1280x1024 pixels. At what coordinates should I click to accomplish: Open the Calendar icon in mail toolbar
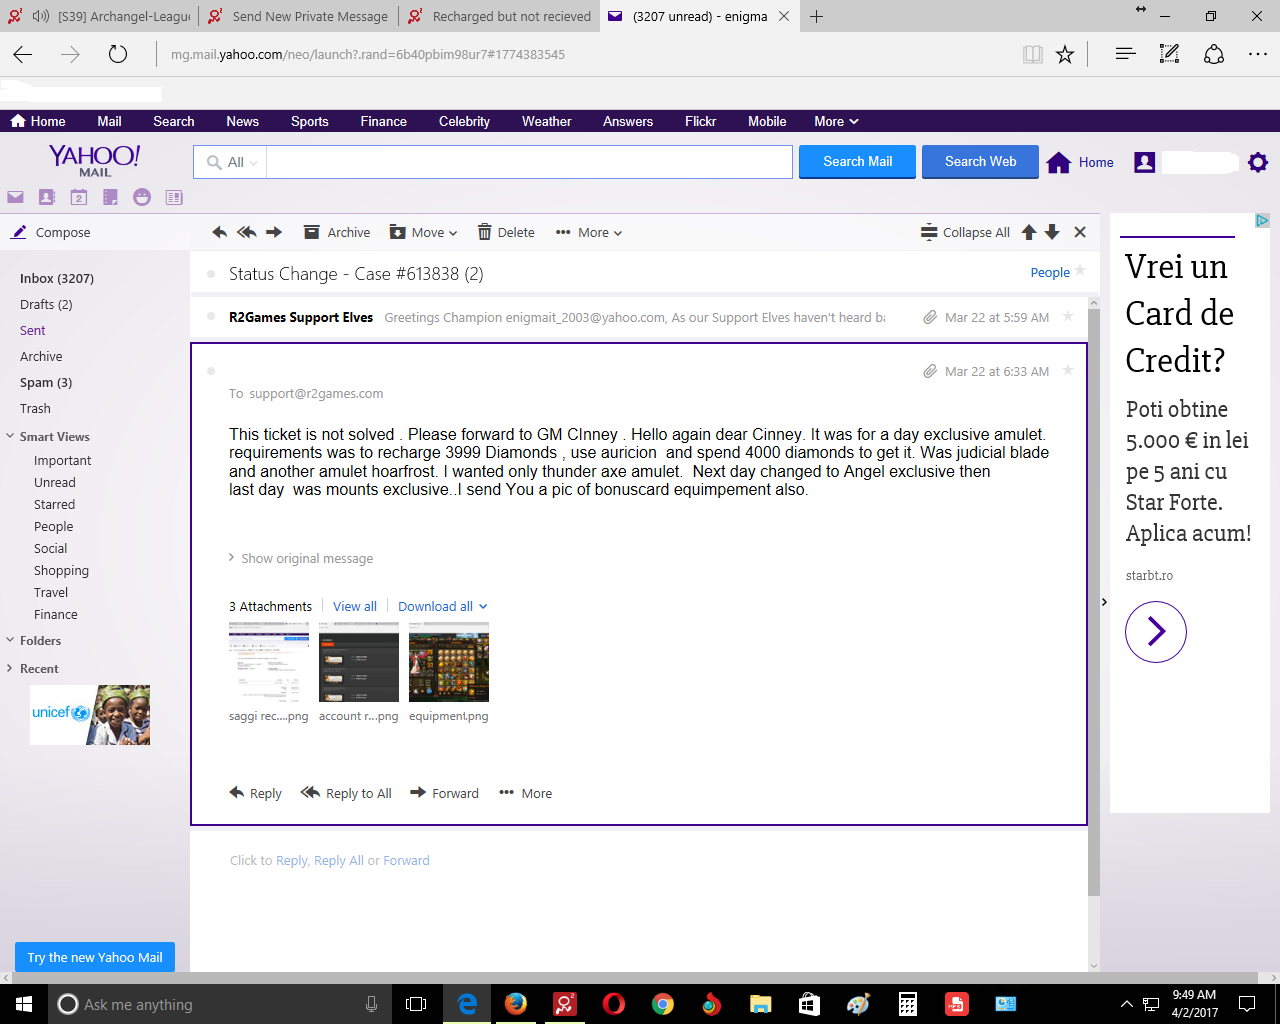coord(79,198)
